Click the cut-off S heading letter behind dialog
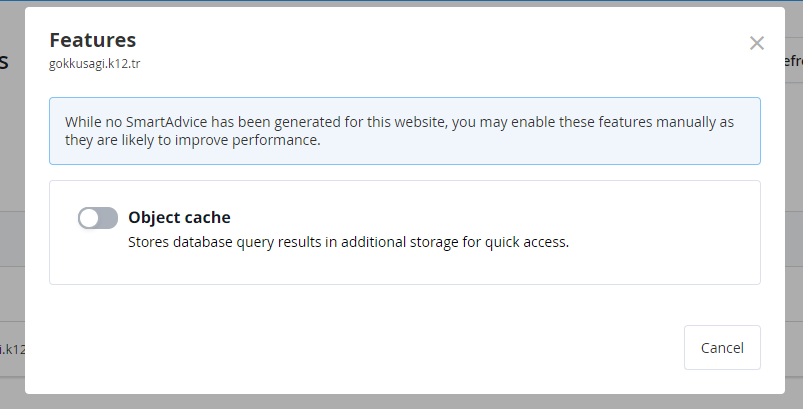This screenshot has height=409, width=803. (4, 62)
